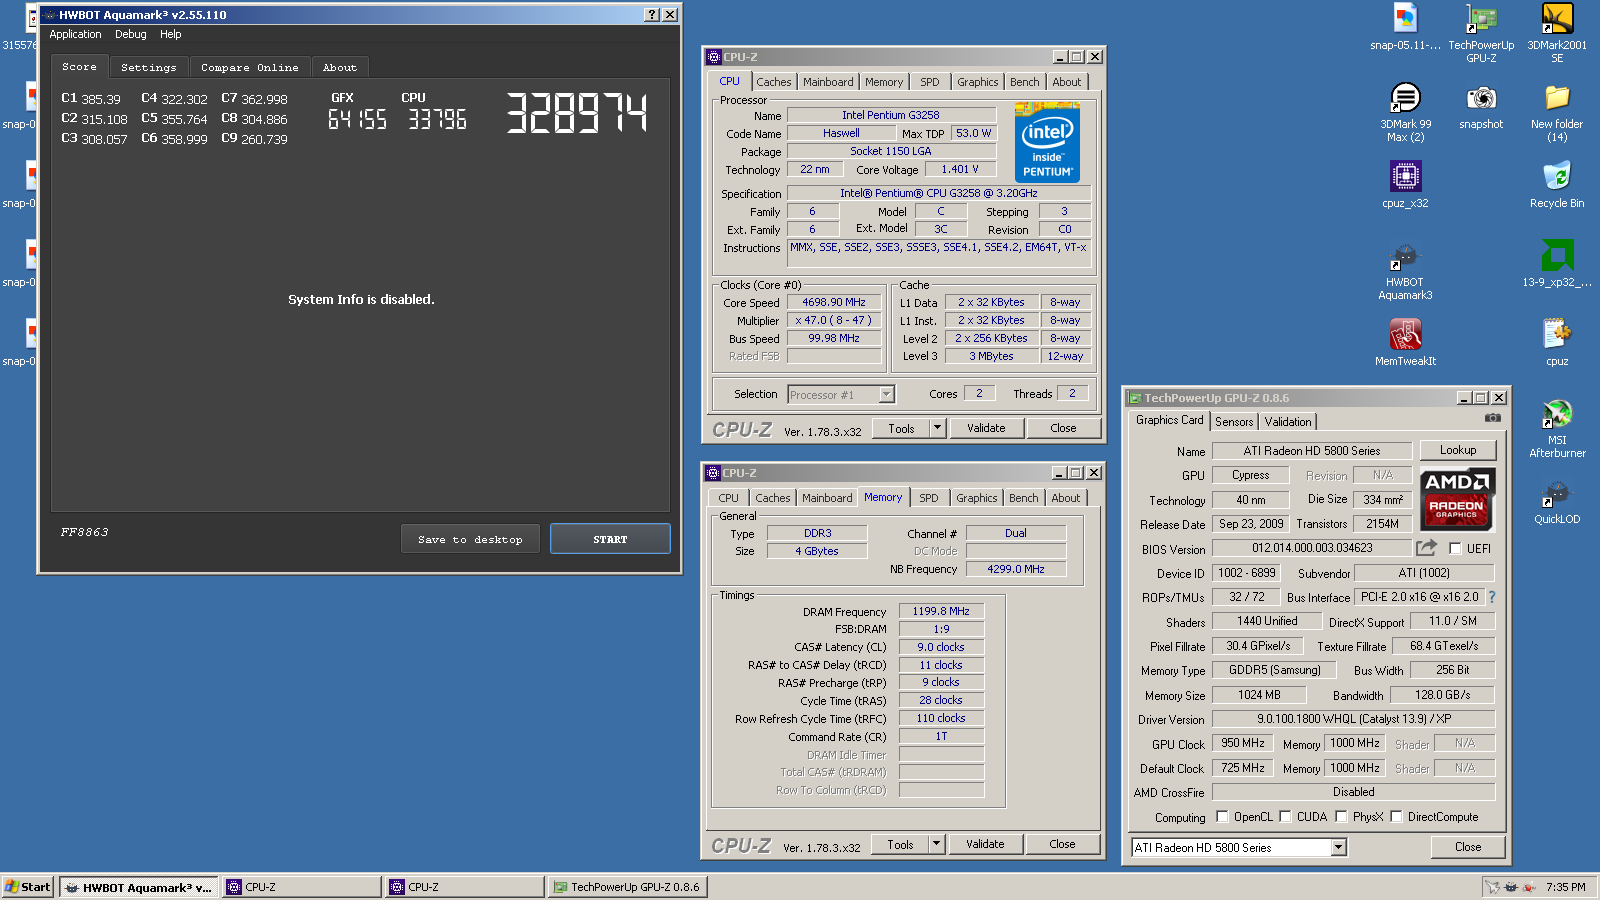This screenshot has height=900, width=1600.
Task: Click the Windows Start button
Action: point(27,887)
